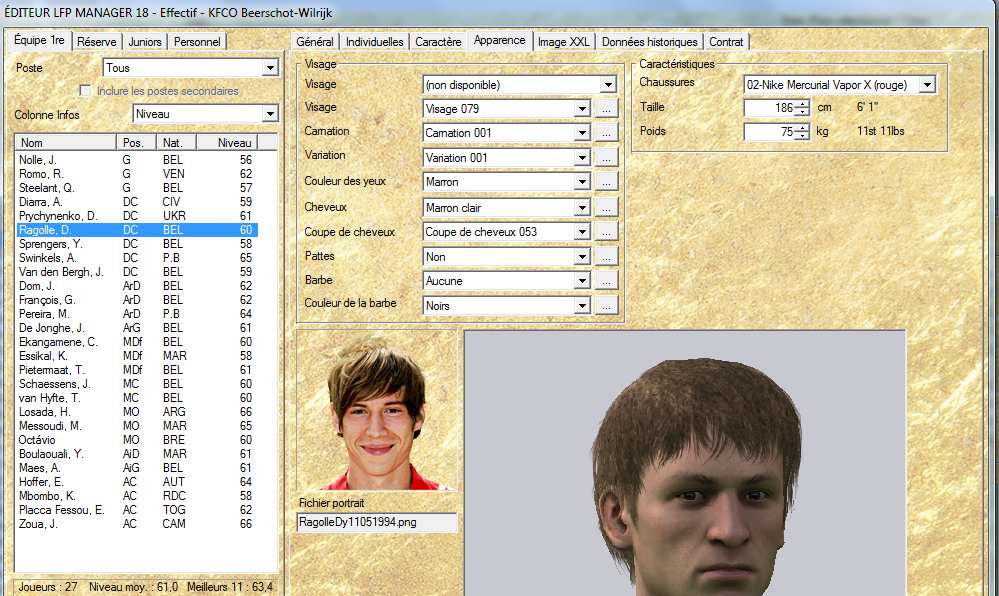Click the browse button beside Cheveux
This screenshot has width=999, height=596.
[x=606, y=208]
